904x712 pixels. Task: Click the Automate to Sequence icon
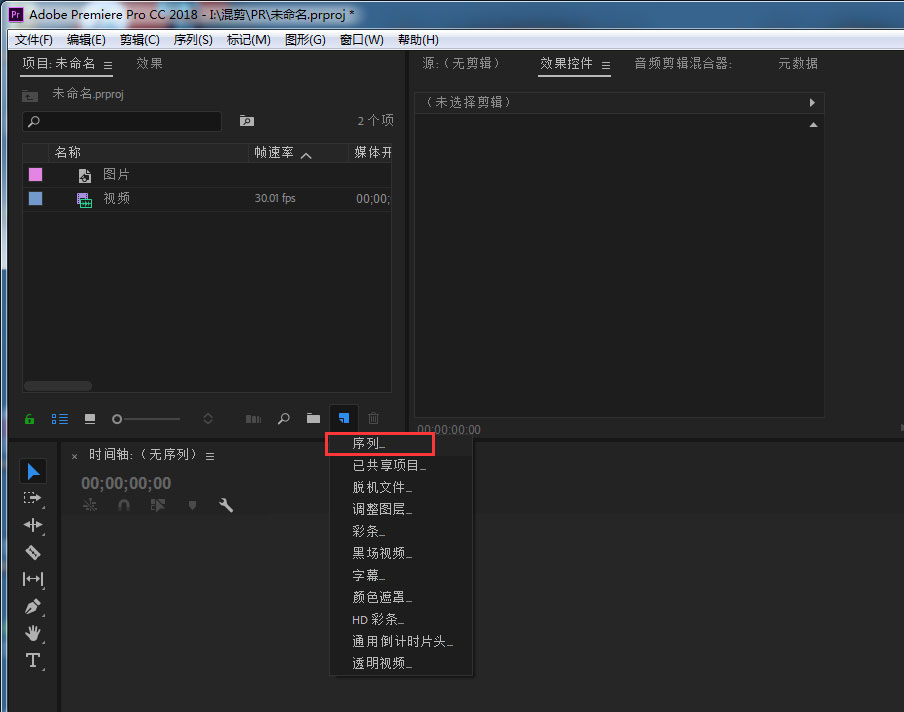click(x=254, y=419)
